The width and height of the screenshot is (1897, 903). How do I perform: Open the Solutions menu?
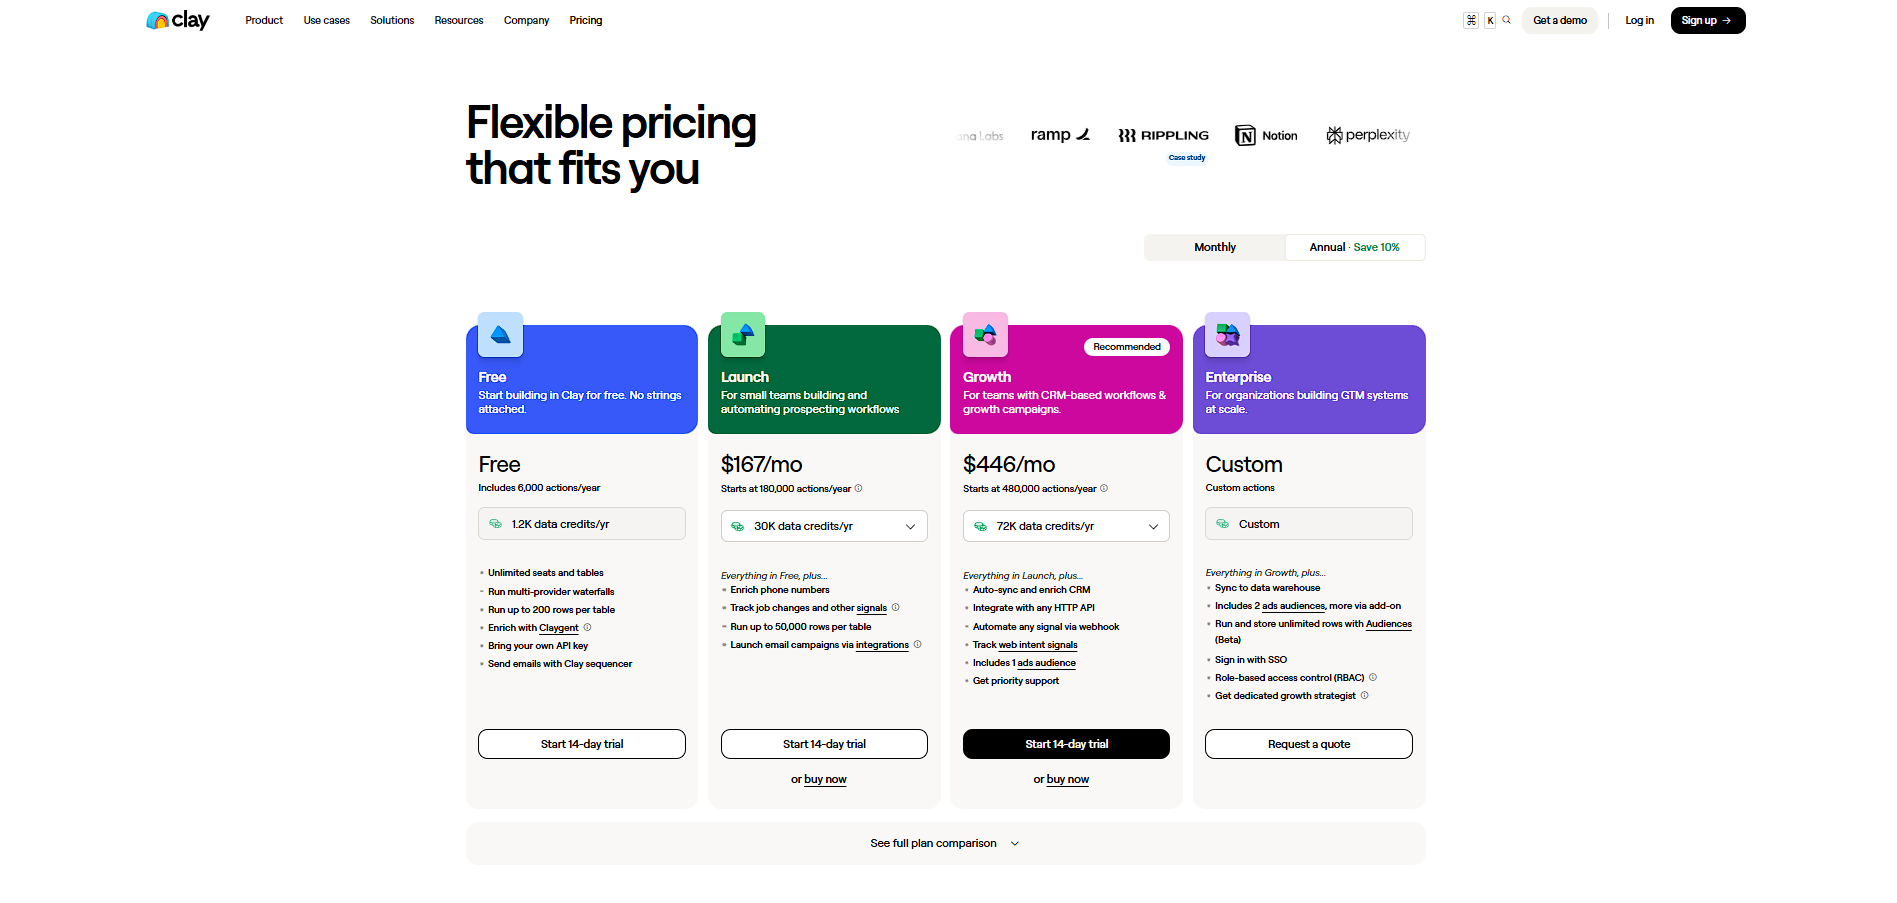392,20
